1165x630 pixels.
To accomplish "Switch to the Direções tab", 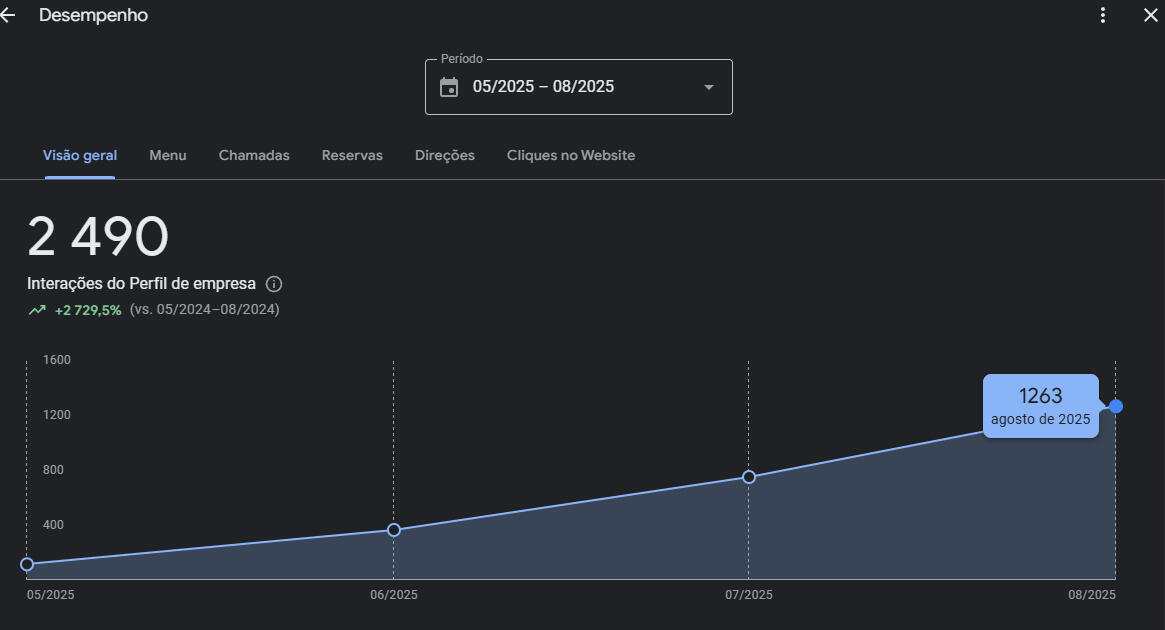I will tap(445, 155).
